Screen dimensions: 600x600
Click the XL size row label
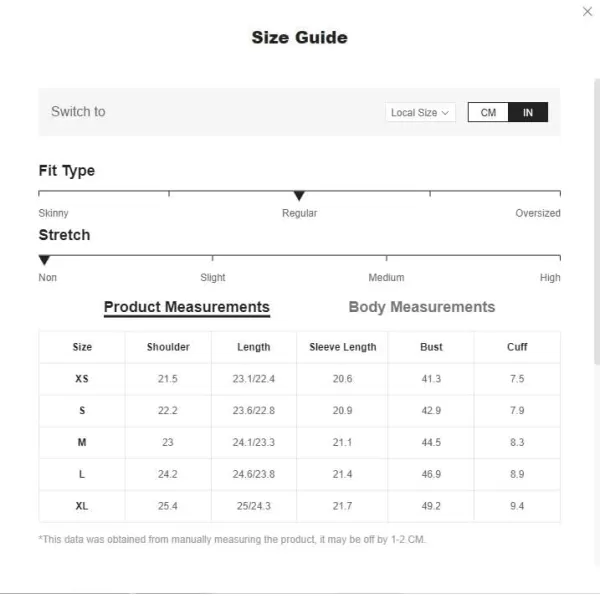pyautogui.click(x=82, y=506)
